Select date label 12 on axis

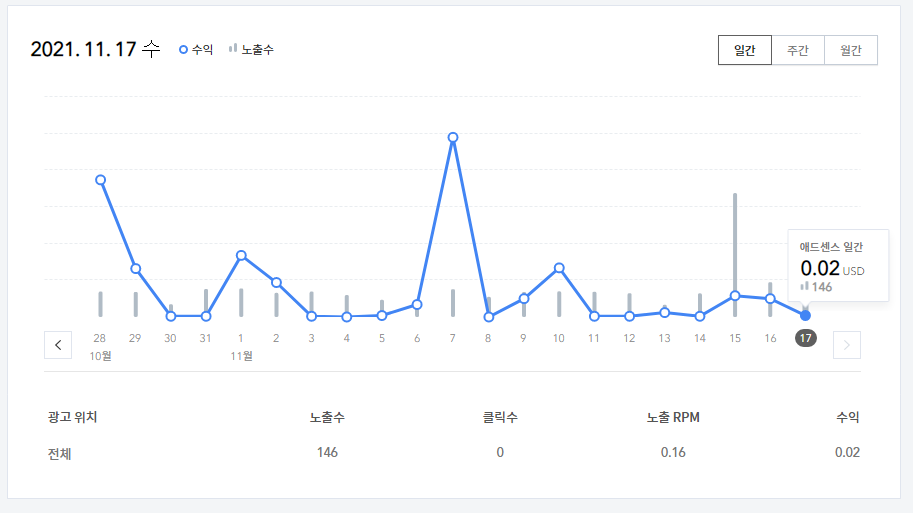(x=629, y=338)
